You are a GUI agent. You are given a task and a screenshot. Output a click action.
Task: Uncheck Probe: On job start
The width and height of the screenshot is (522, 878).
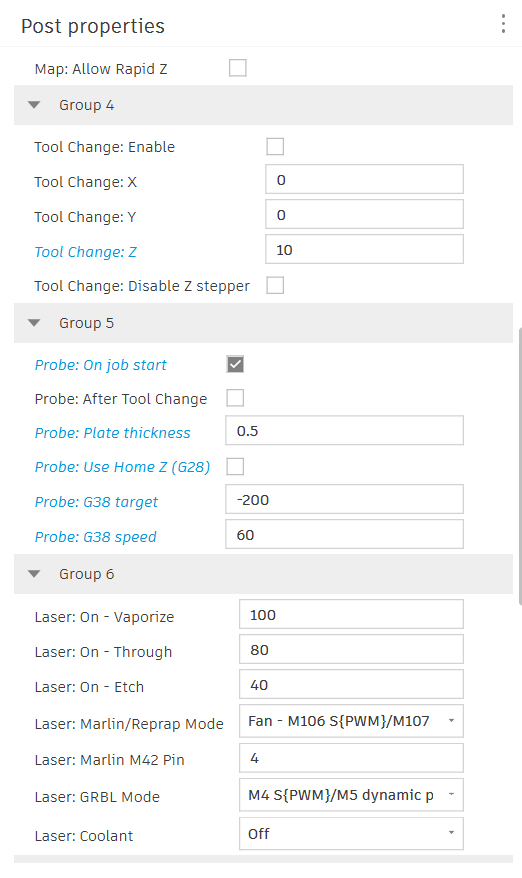coord(235,364)
